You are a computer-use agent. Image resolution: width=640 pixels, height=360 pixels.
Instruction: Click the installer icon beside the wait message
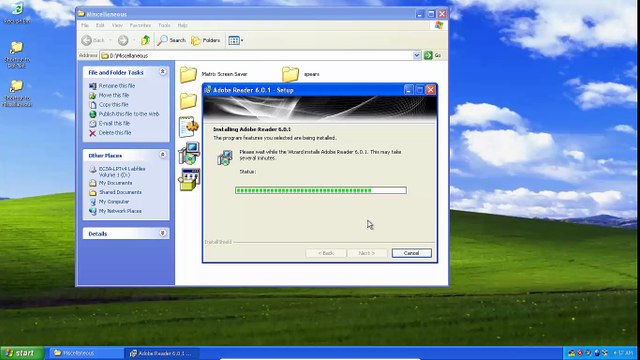(225, 158)
